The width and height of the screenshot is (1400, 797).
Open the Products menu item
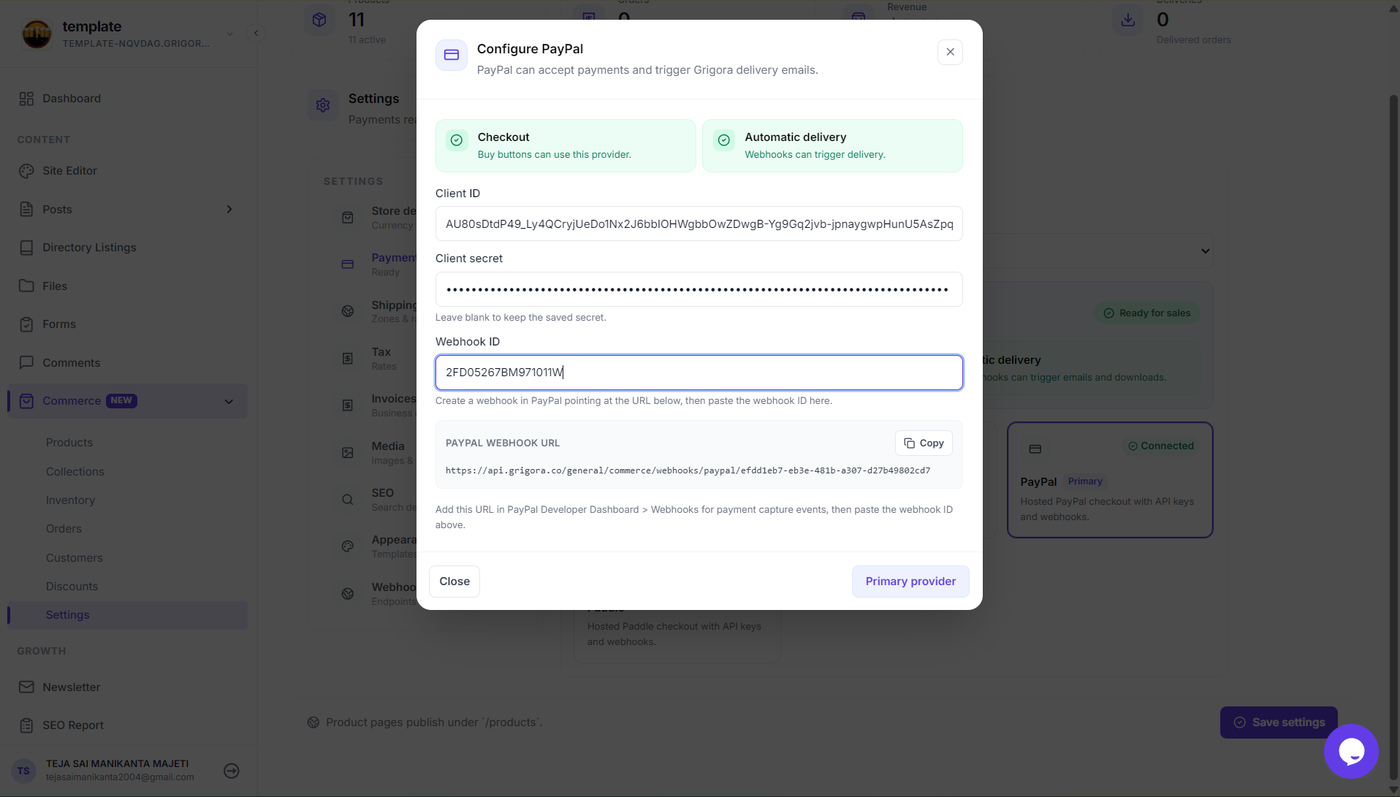coord(69,442)
